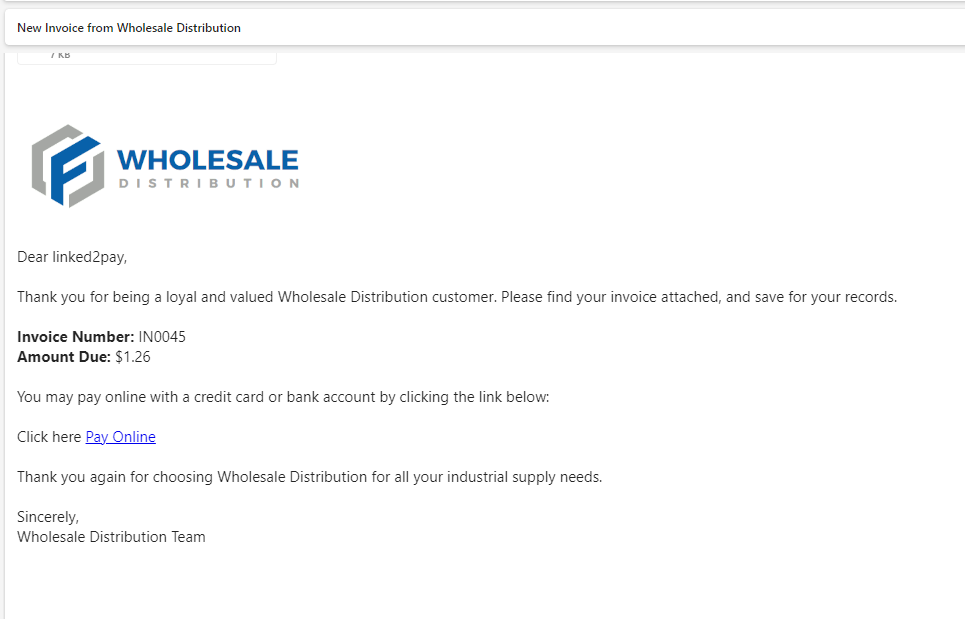This screenshot has height=619, width=965.
Task: Click the bold Amount Due label
Action: click(64, 357)
